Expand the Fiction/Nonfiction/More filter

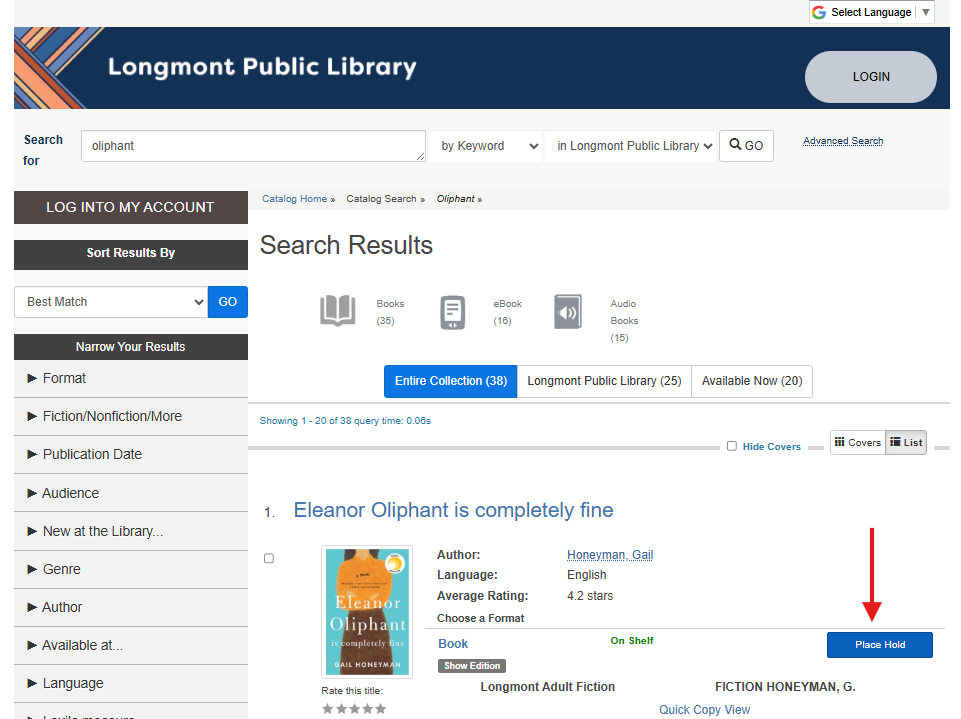pyautogui.click(x=131, y=416)
